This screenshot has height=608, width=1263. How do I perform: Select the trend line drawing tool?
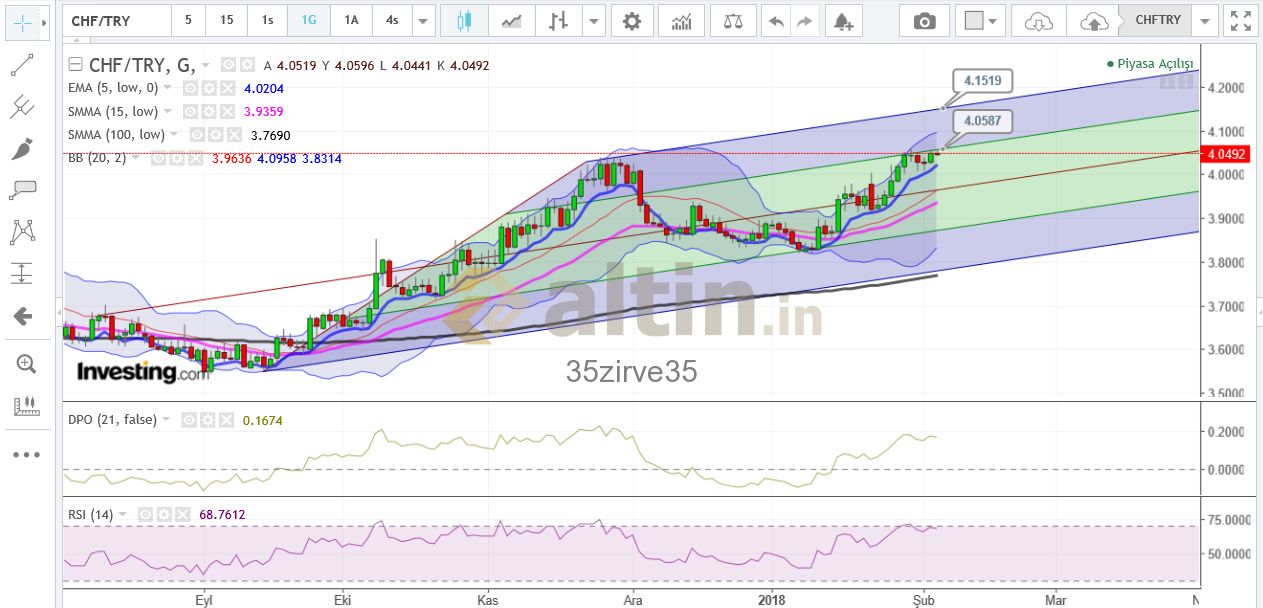22,65
